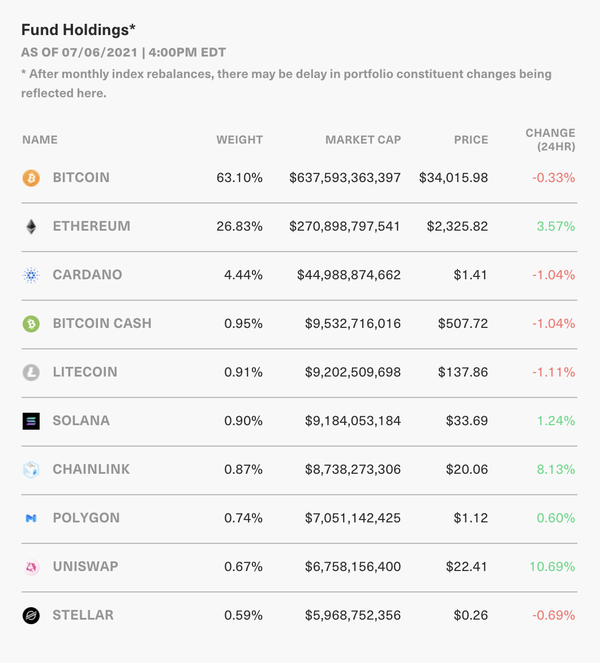
Task: Open the ETHEREUM name link
Action: (x=91, y=226)
